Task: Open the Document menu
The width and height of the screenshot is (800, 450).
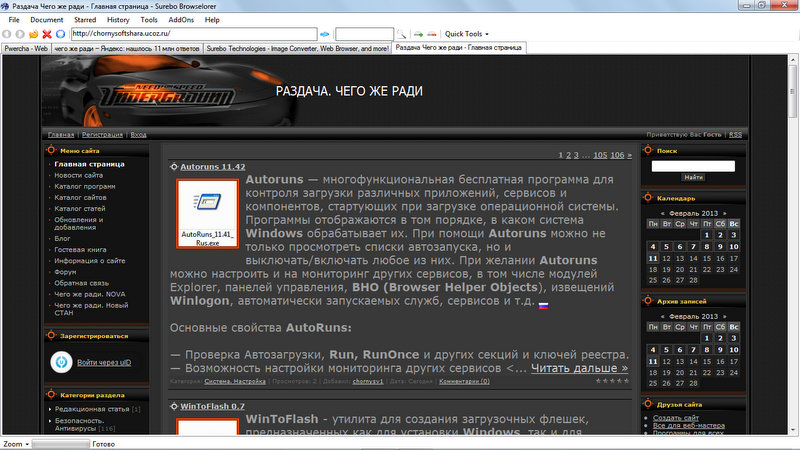Action: [46, 20]
